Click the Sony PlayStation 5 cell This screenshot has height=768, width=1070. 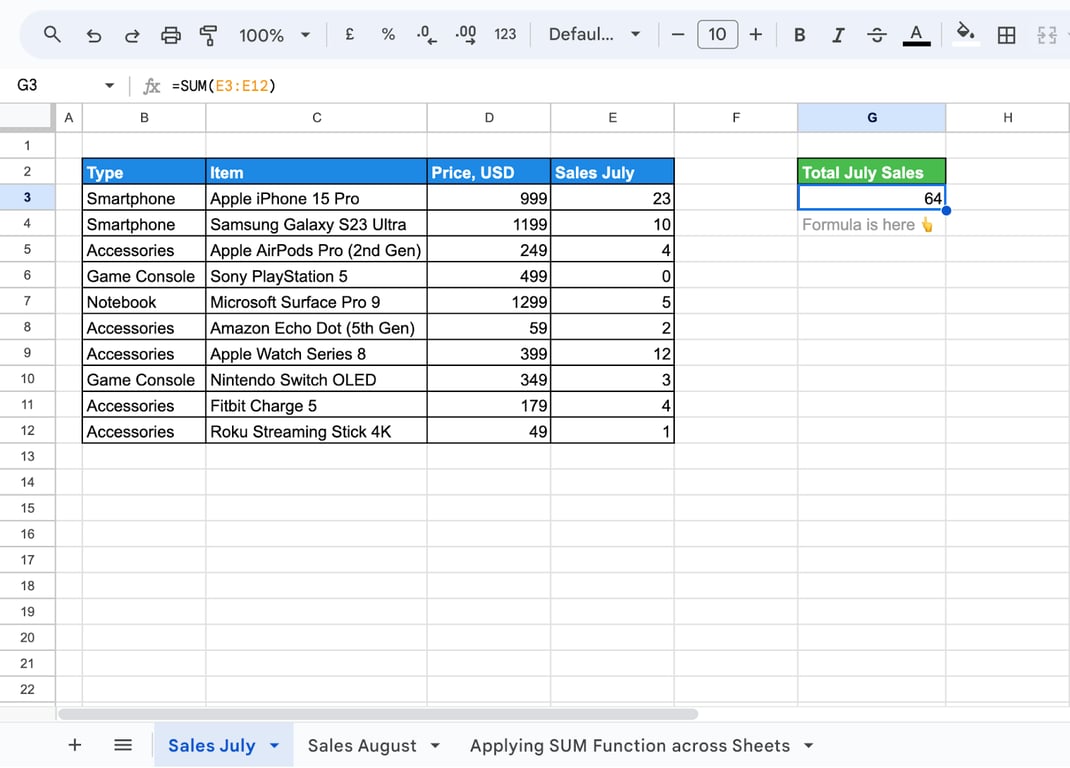(x=317, y=276)
